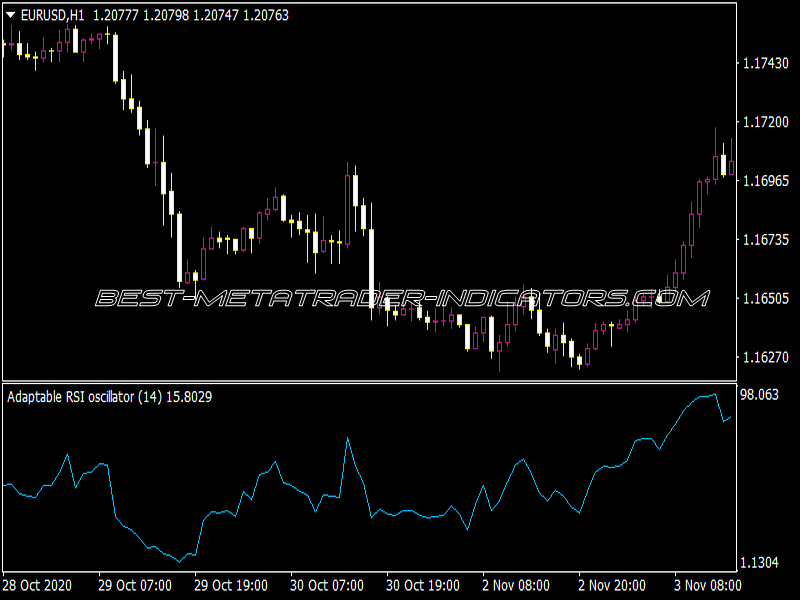Click the 1.17430 price axis label
This screenshot has height=600, width=800.
(766, 63)
